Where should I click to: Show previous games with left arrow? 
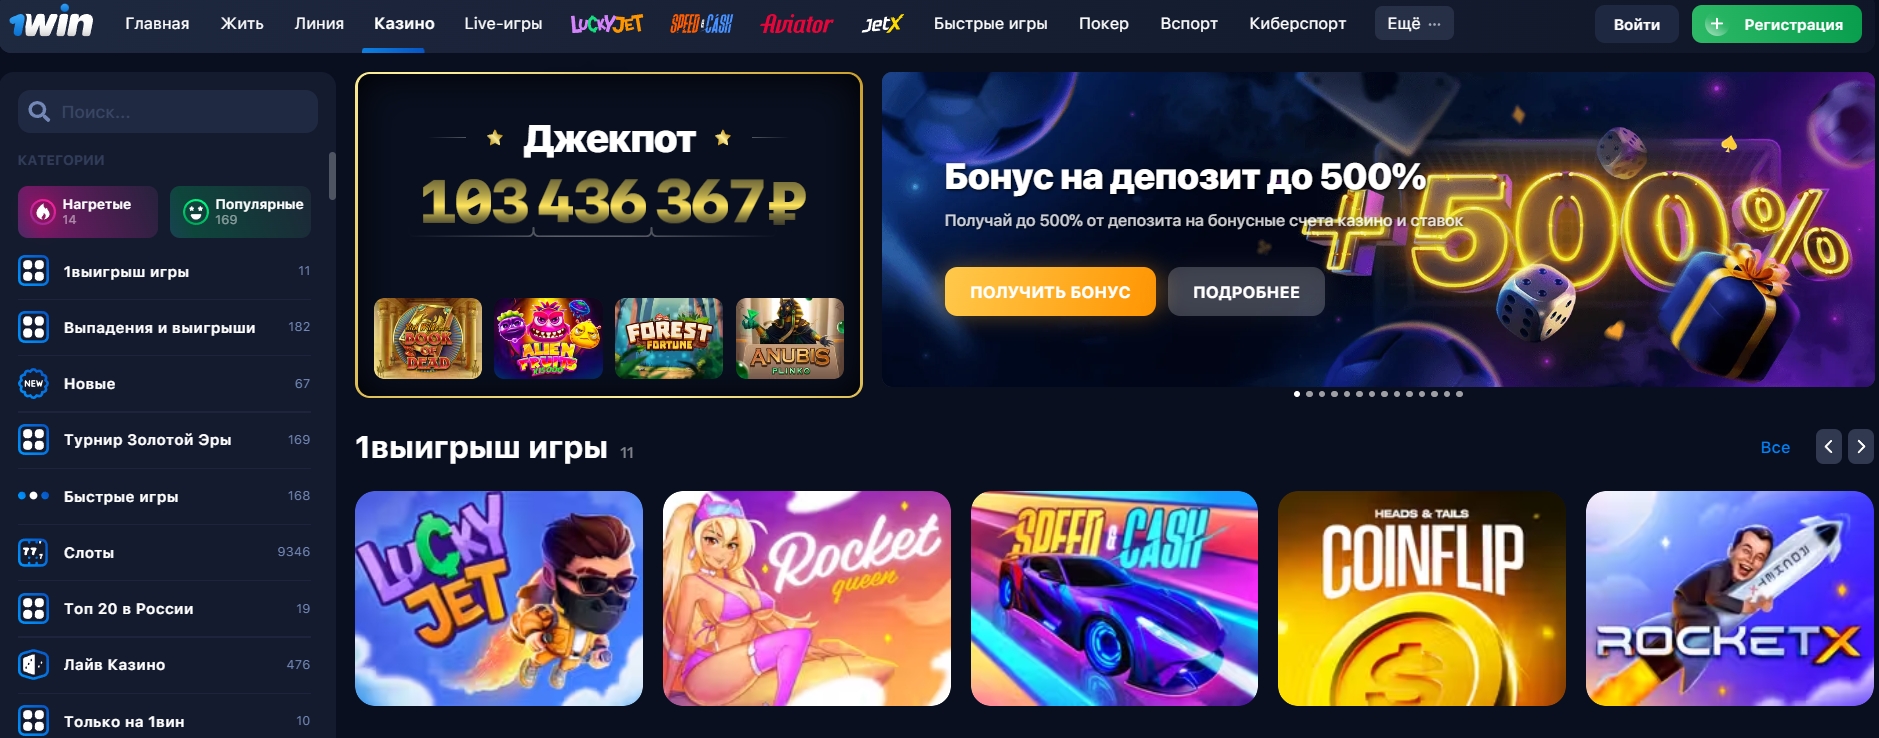click(x=1828, y=447)
